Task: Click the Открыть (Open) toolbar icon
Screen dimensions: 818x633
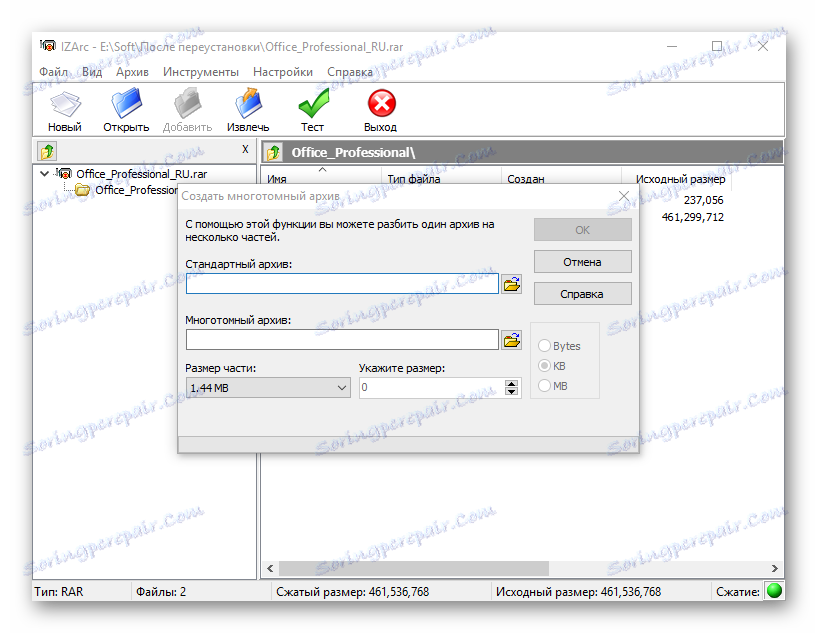Action: pyautogui.click(x=126, y=103)
